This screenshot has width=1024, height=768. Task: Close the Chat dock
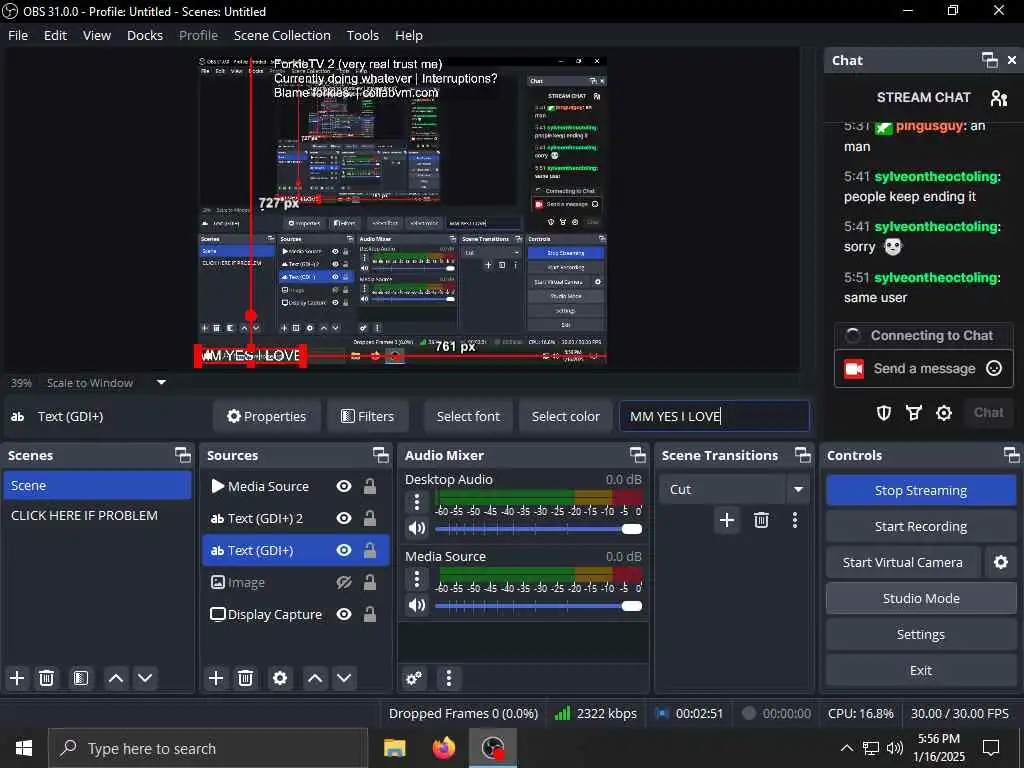click(1012, 60)
